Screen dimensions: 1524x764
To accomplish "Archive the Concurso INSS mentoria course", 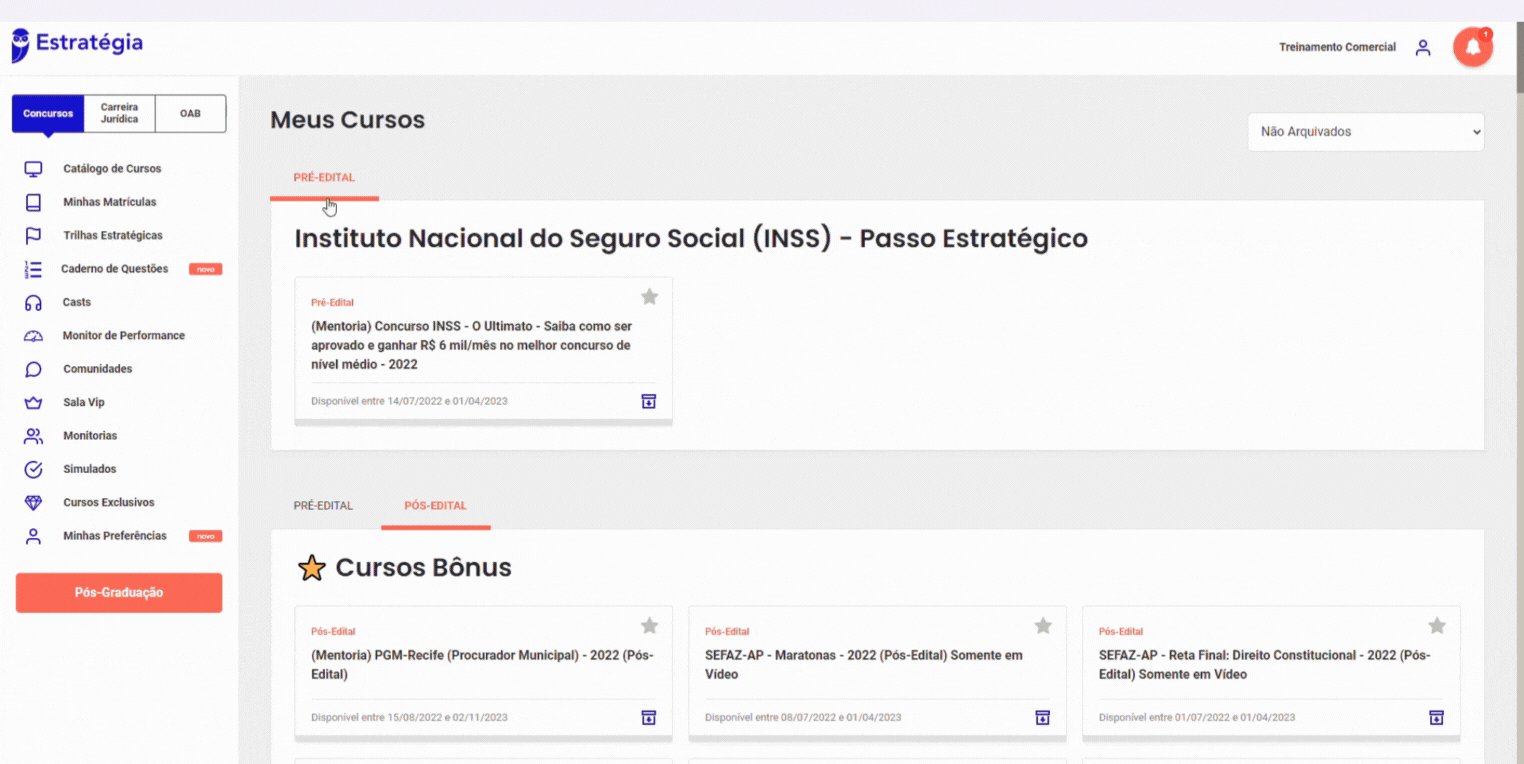I will pyautogui.click(x=648, y=401).
